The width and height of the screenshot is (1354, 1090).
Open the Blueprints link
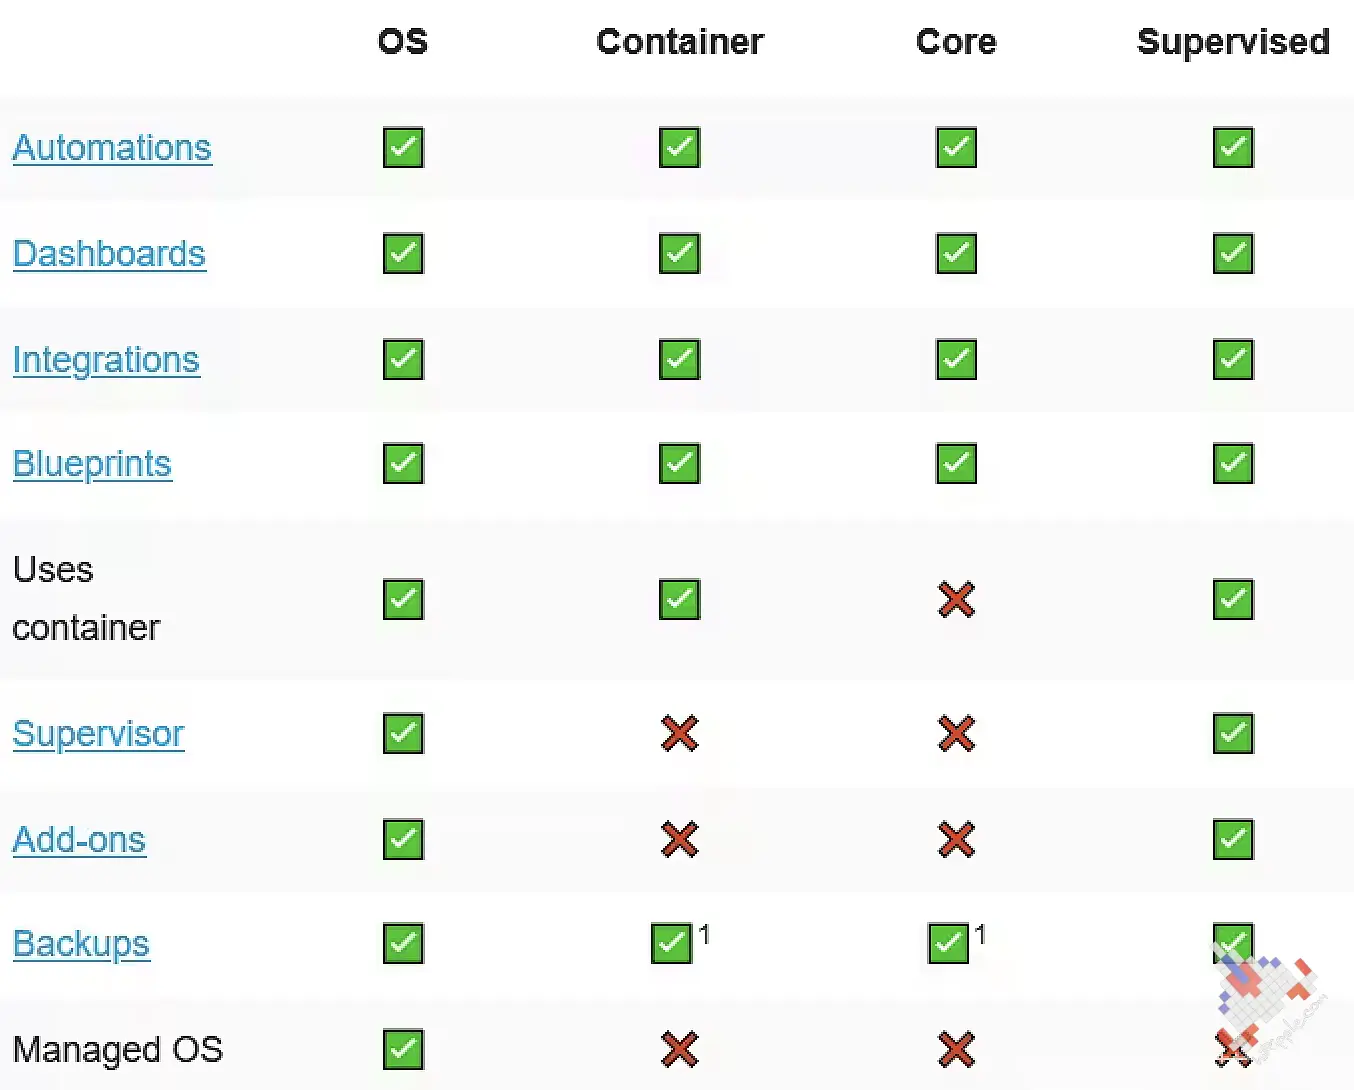[92, 464]
